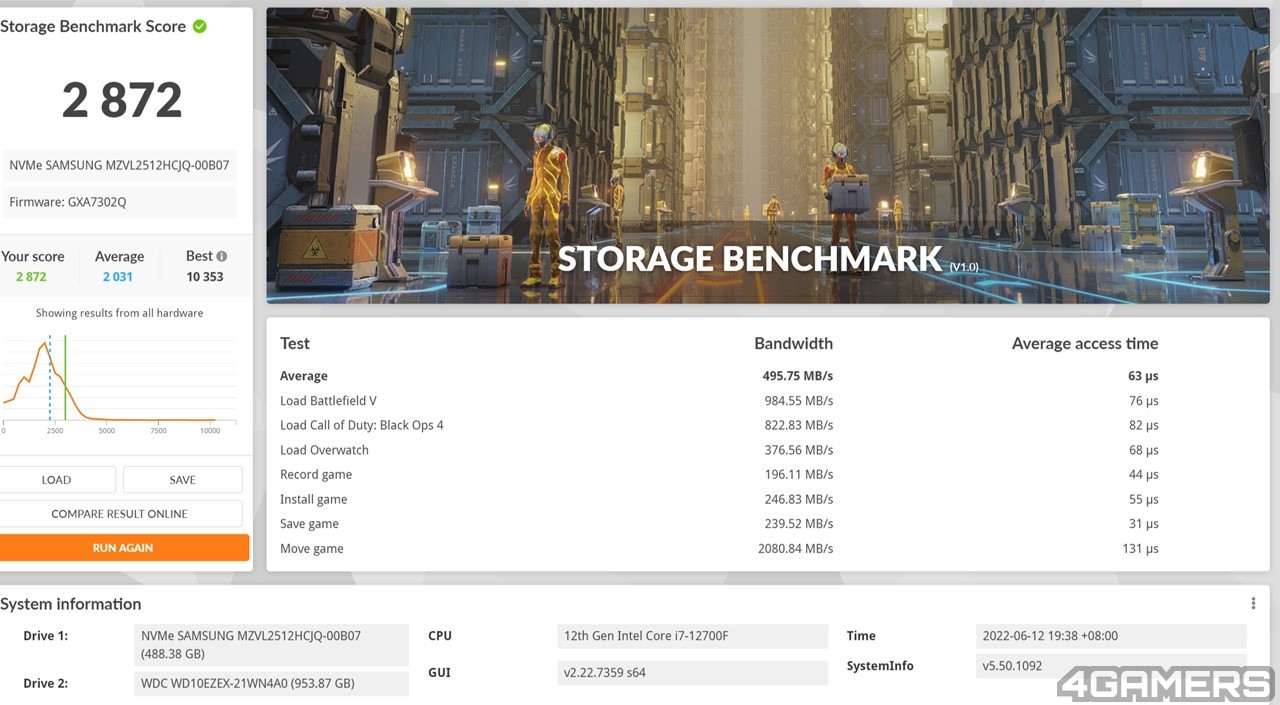Click the 376.56 MB/s bandwidth value

pos(799,450)
